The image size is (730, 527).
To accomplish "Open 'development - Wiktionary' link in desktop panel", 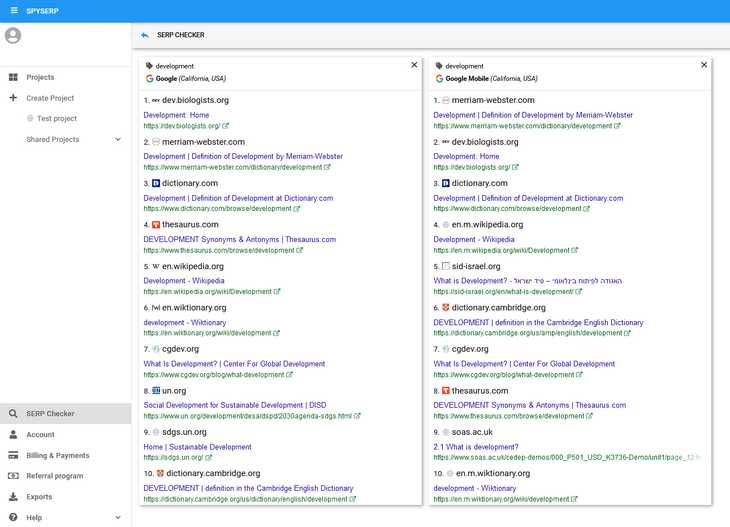I will pos(184,322).
